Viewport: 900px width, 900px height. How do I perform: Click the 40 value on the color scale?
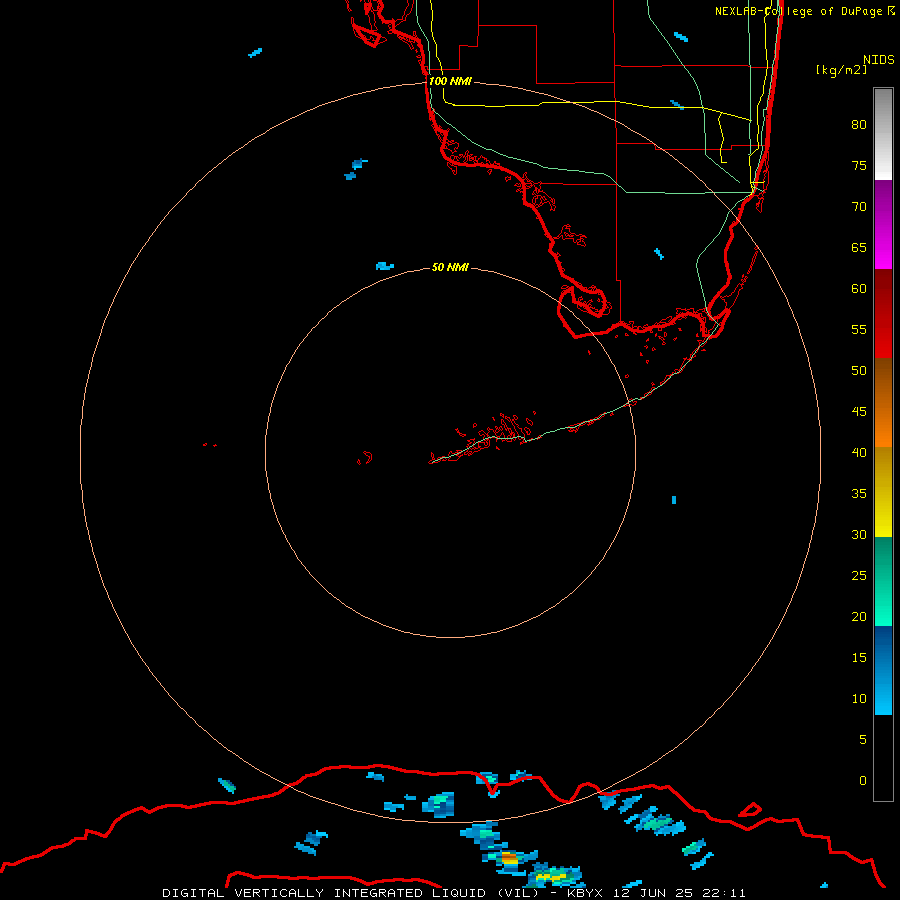point(859,452)
